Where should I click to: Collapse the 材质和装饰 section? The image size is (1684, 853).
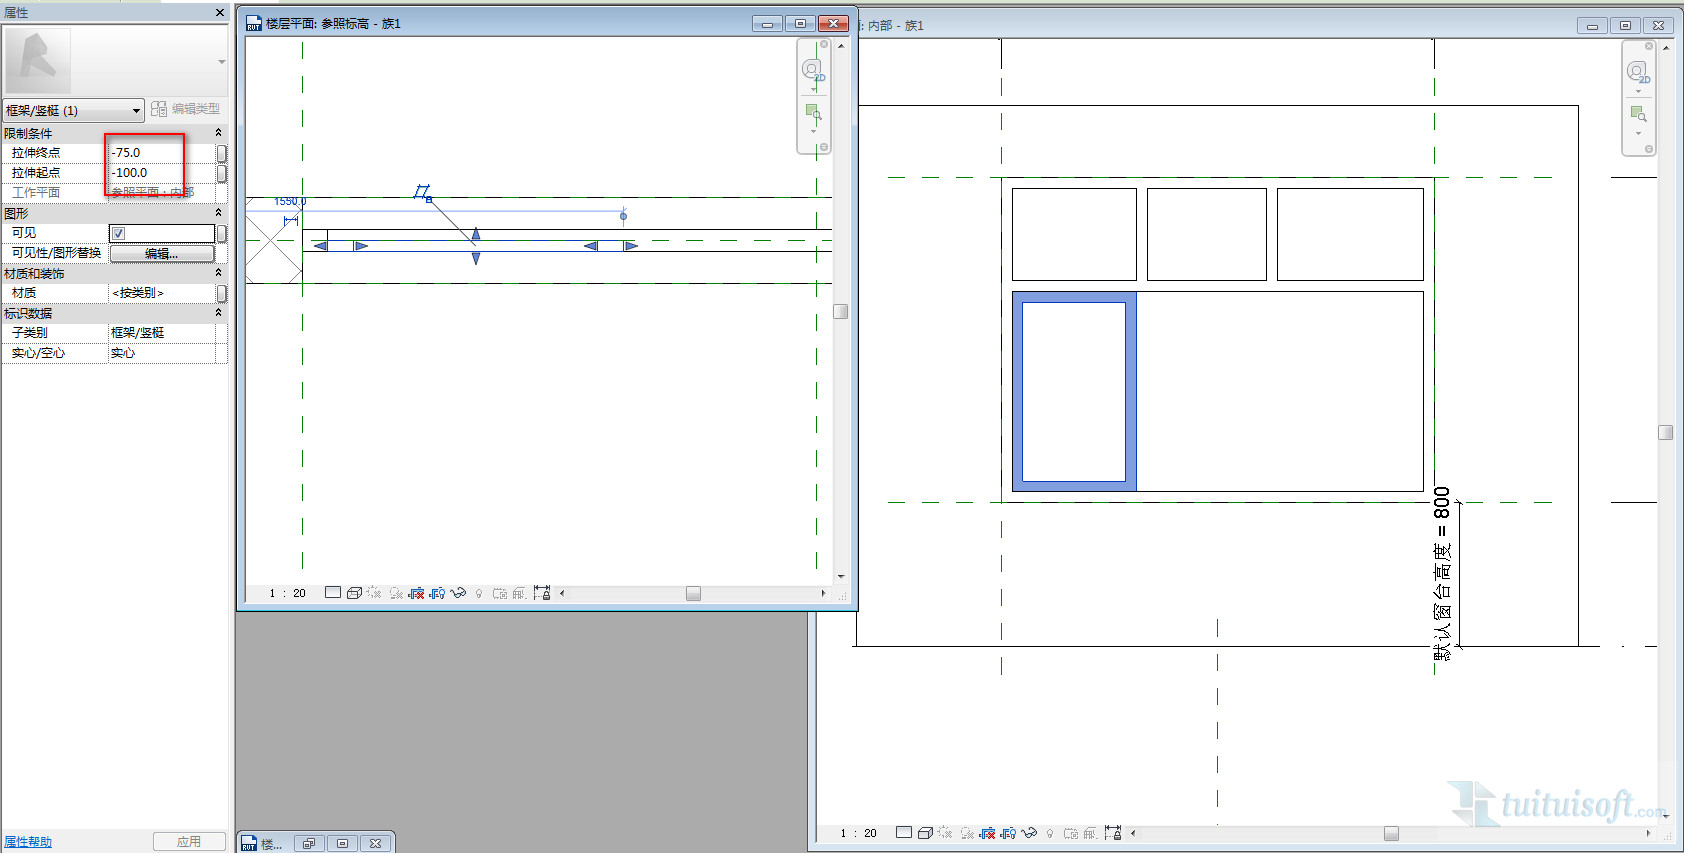point(218,273)
